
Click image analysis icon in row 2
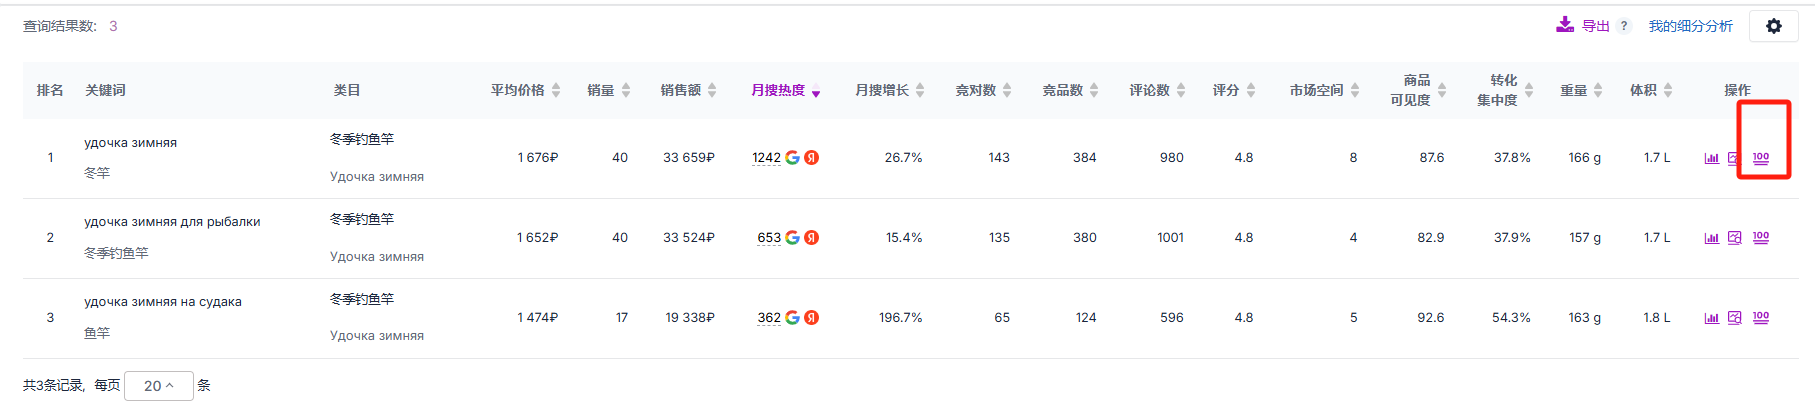pos(1735,238)
